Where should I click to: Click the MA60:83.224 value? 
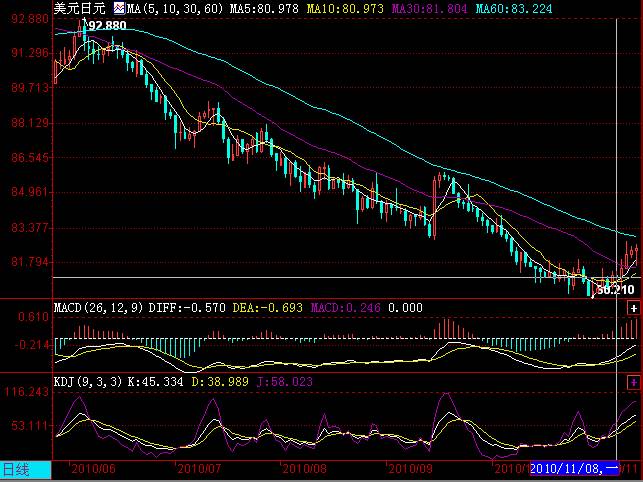pos(514,8)
